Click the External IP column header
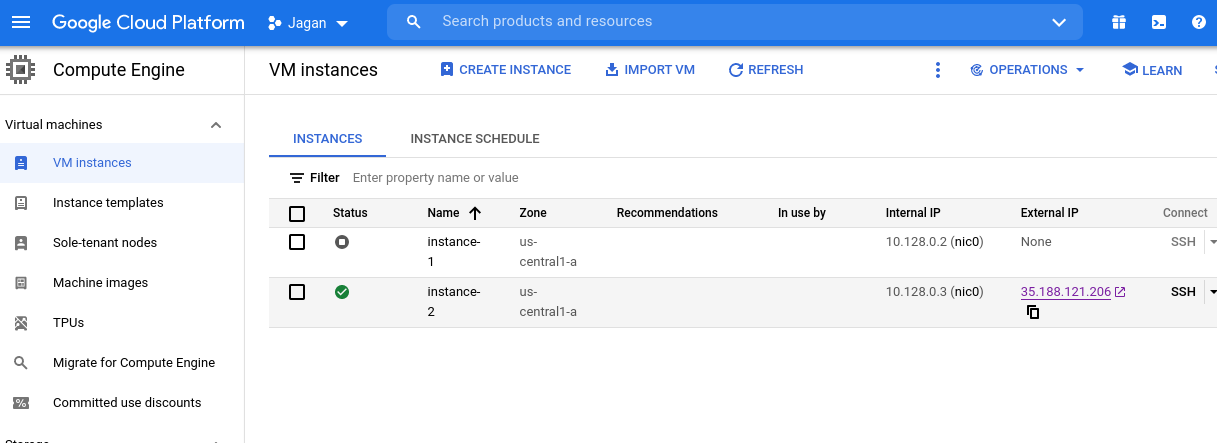 (1049, 213)
